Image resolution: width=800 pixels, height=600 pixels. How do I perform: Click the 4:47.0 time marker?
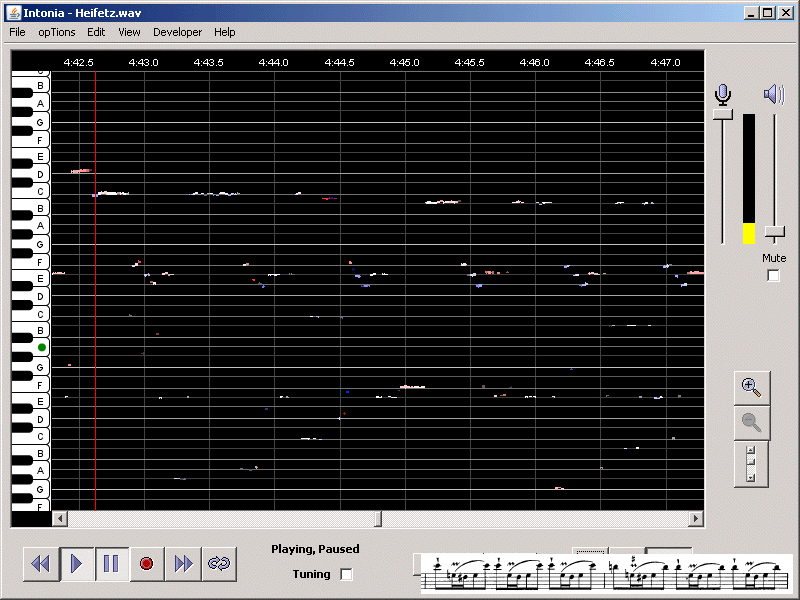point(665,63)
